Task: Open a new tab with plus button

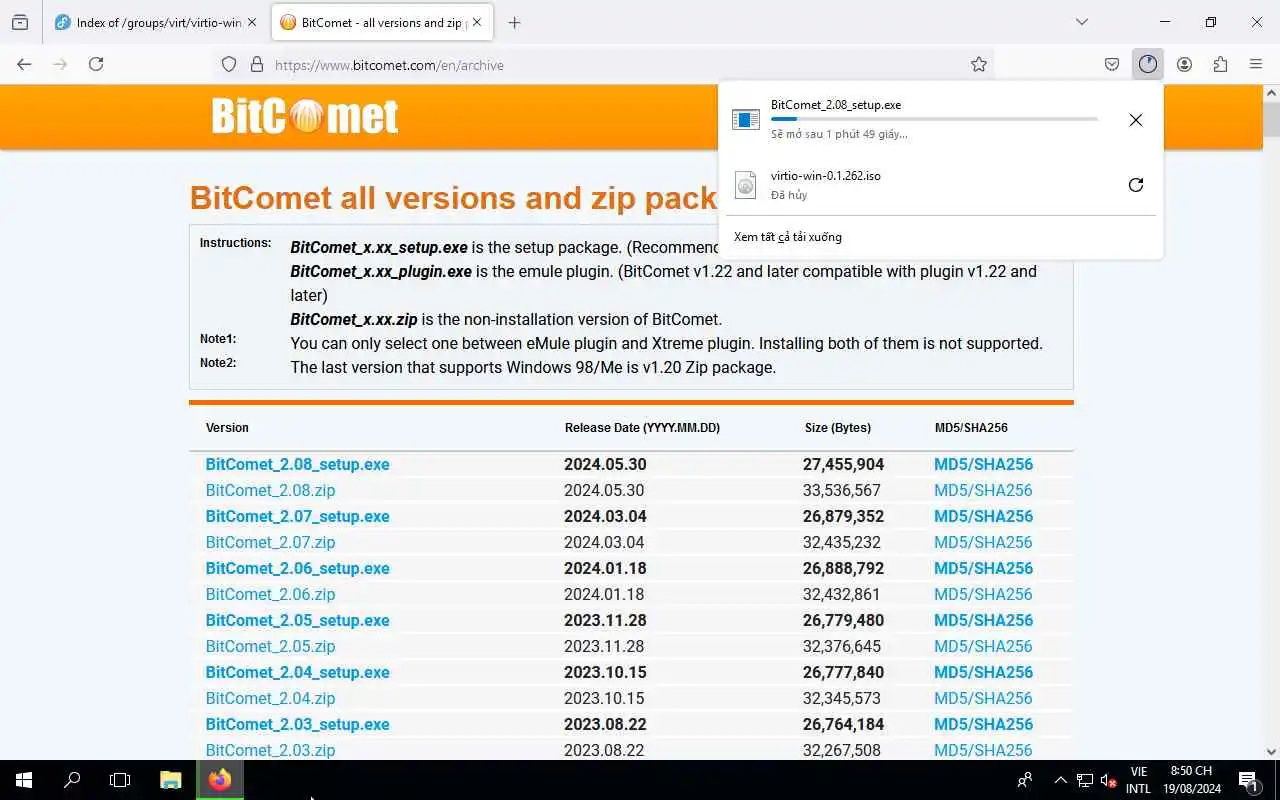Action: point(514,22)
